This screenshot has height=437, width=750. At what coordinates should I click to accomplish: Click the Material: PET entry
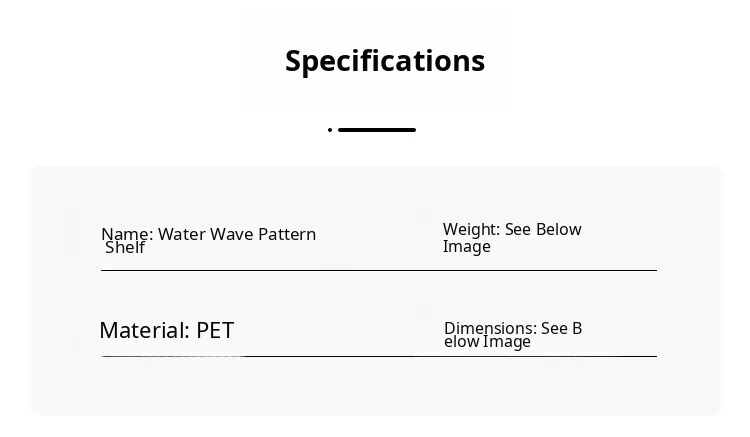tap(166, 331)
